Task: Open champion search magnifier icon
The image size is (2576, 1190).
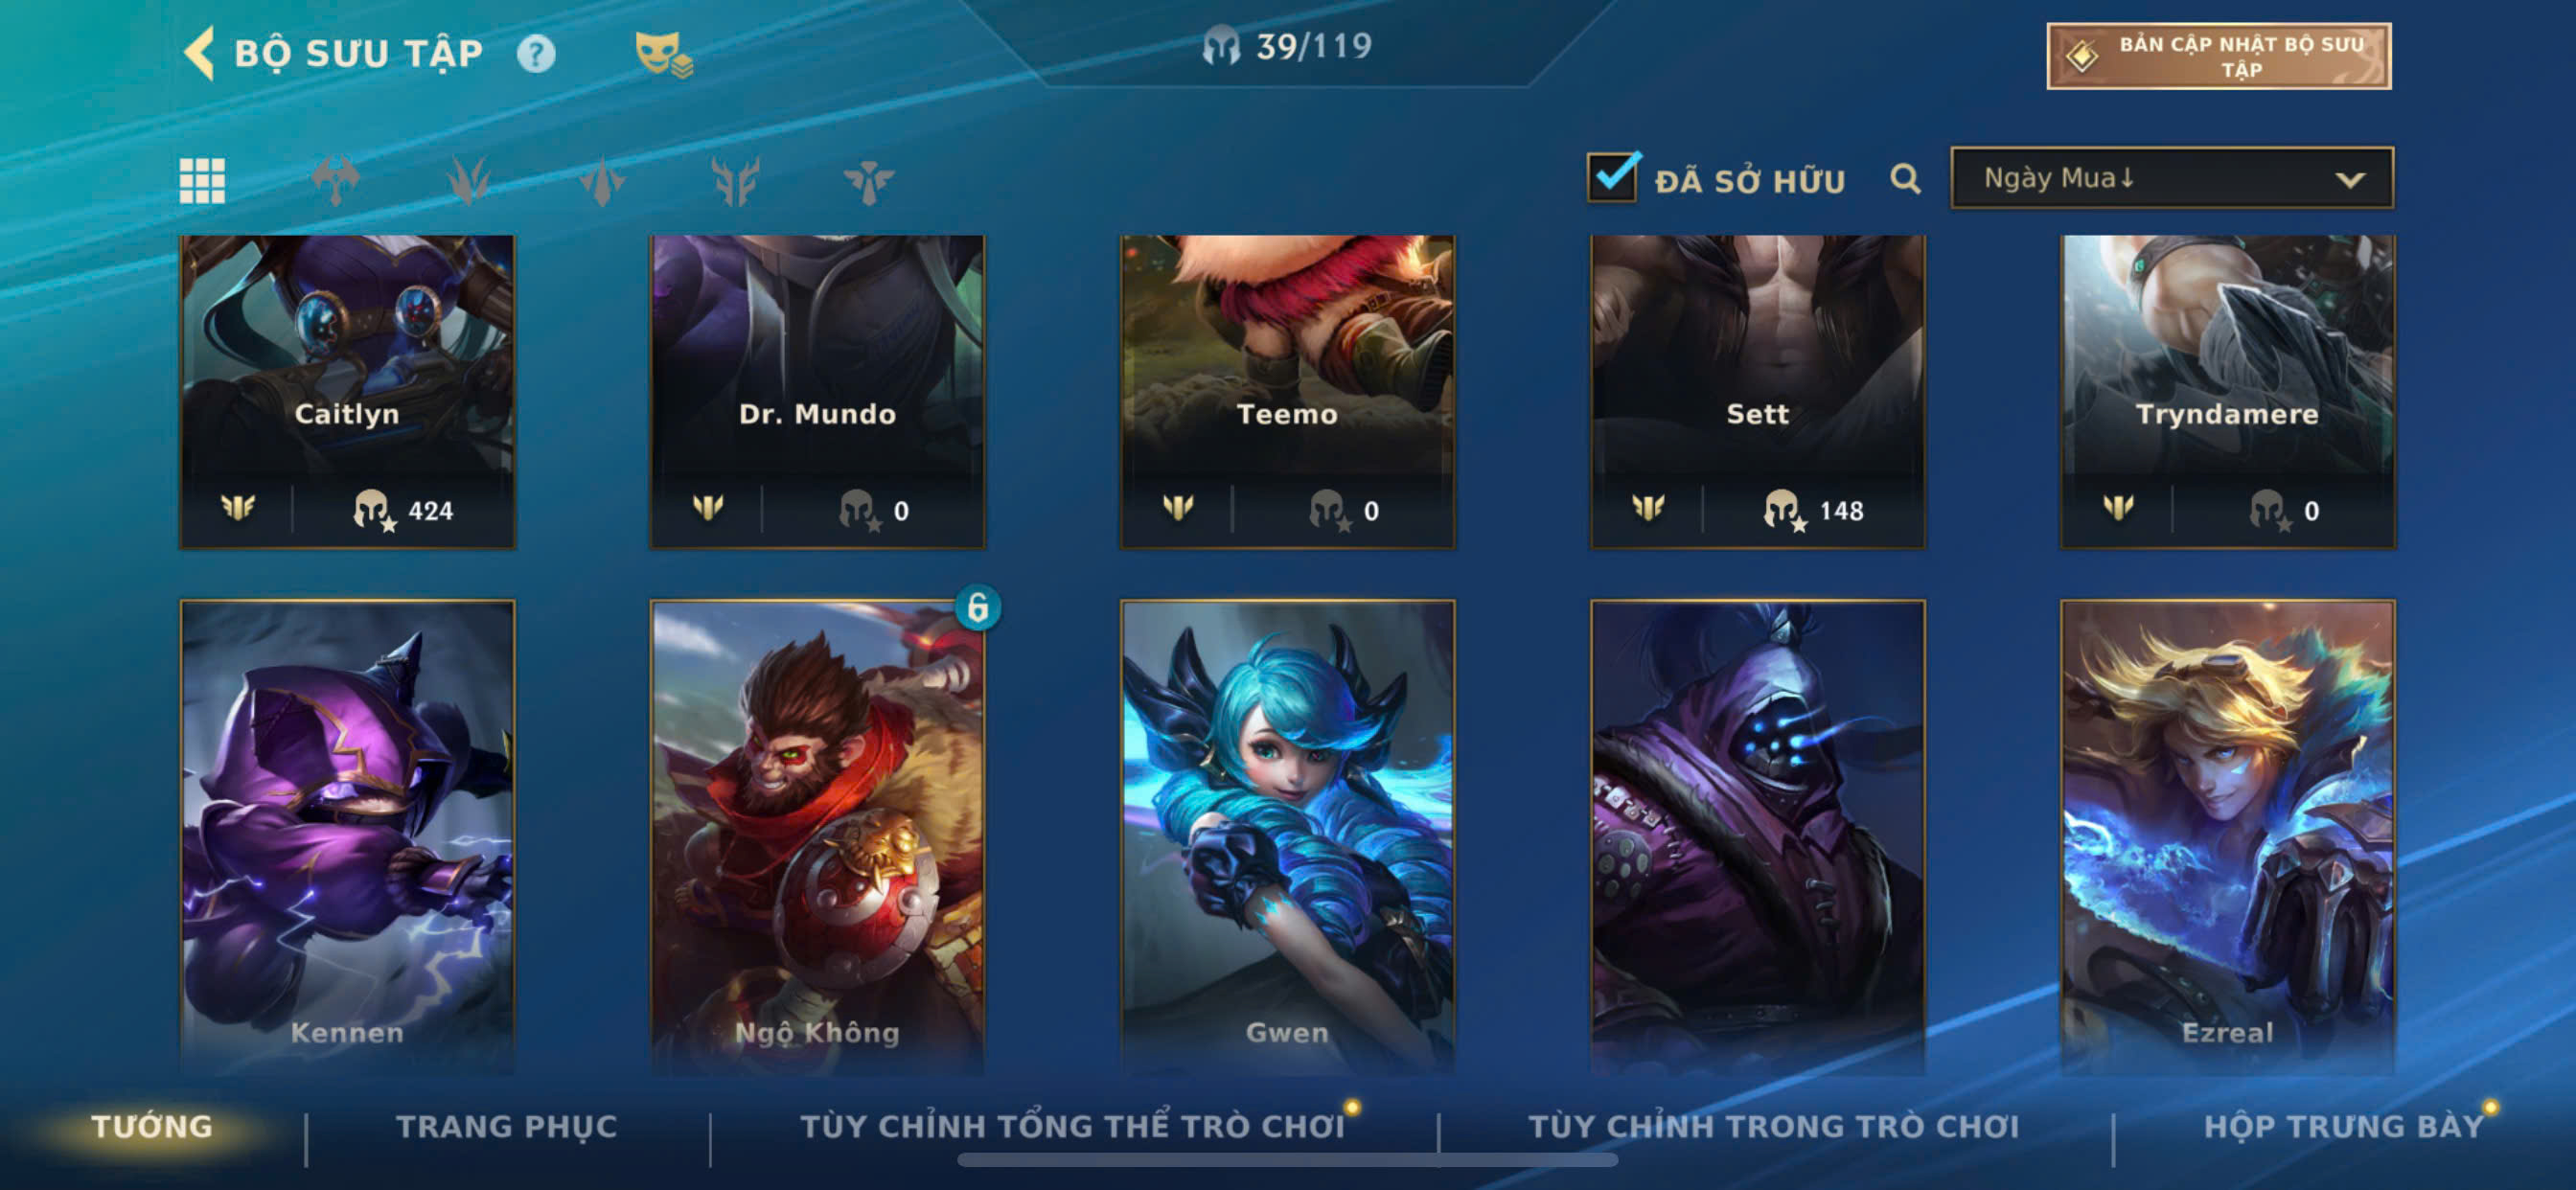Action: click(x=1905, y=179)
